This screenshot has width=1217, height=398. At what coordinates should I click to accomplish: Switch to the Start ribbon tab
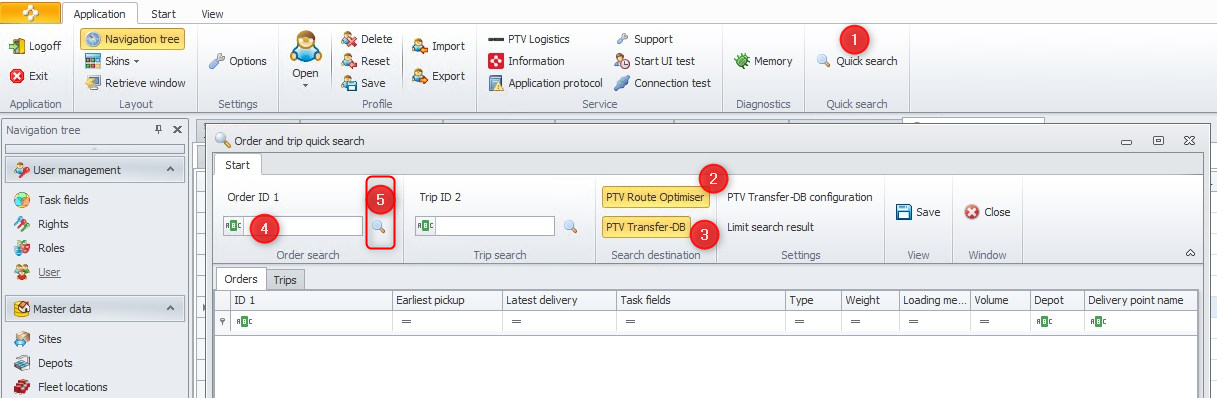[x=163, y=14]
